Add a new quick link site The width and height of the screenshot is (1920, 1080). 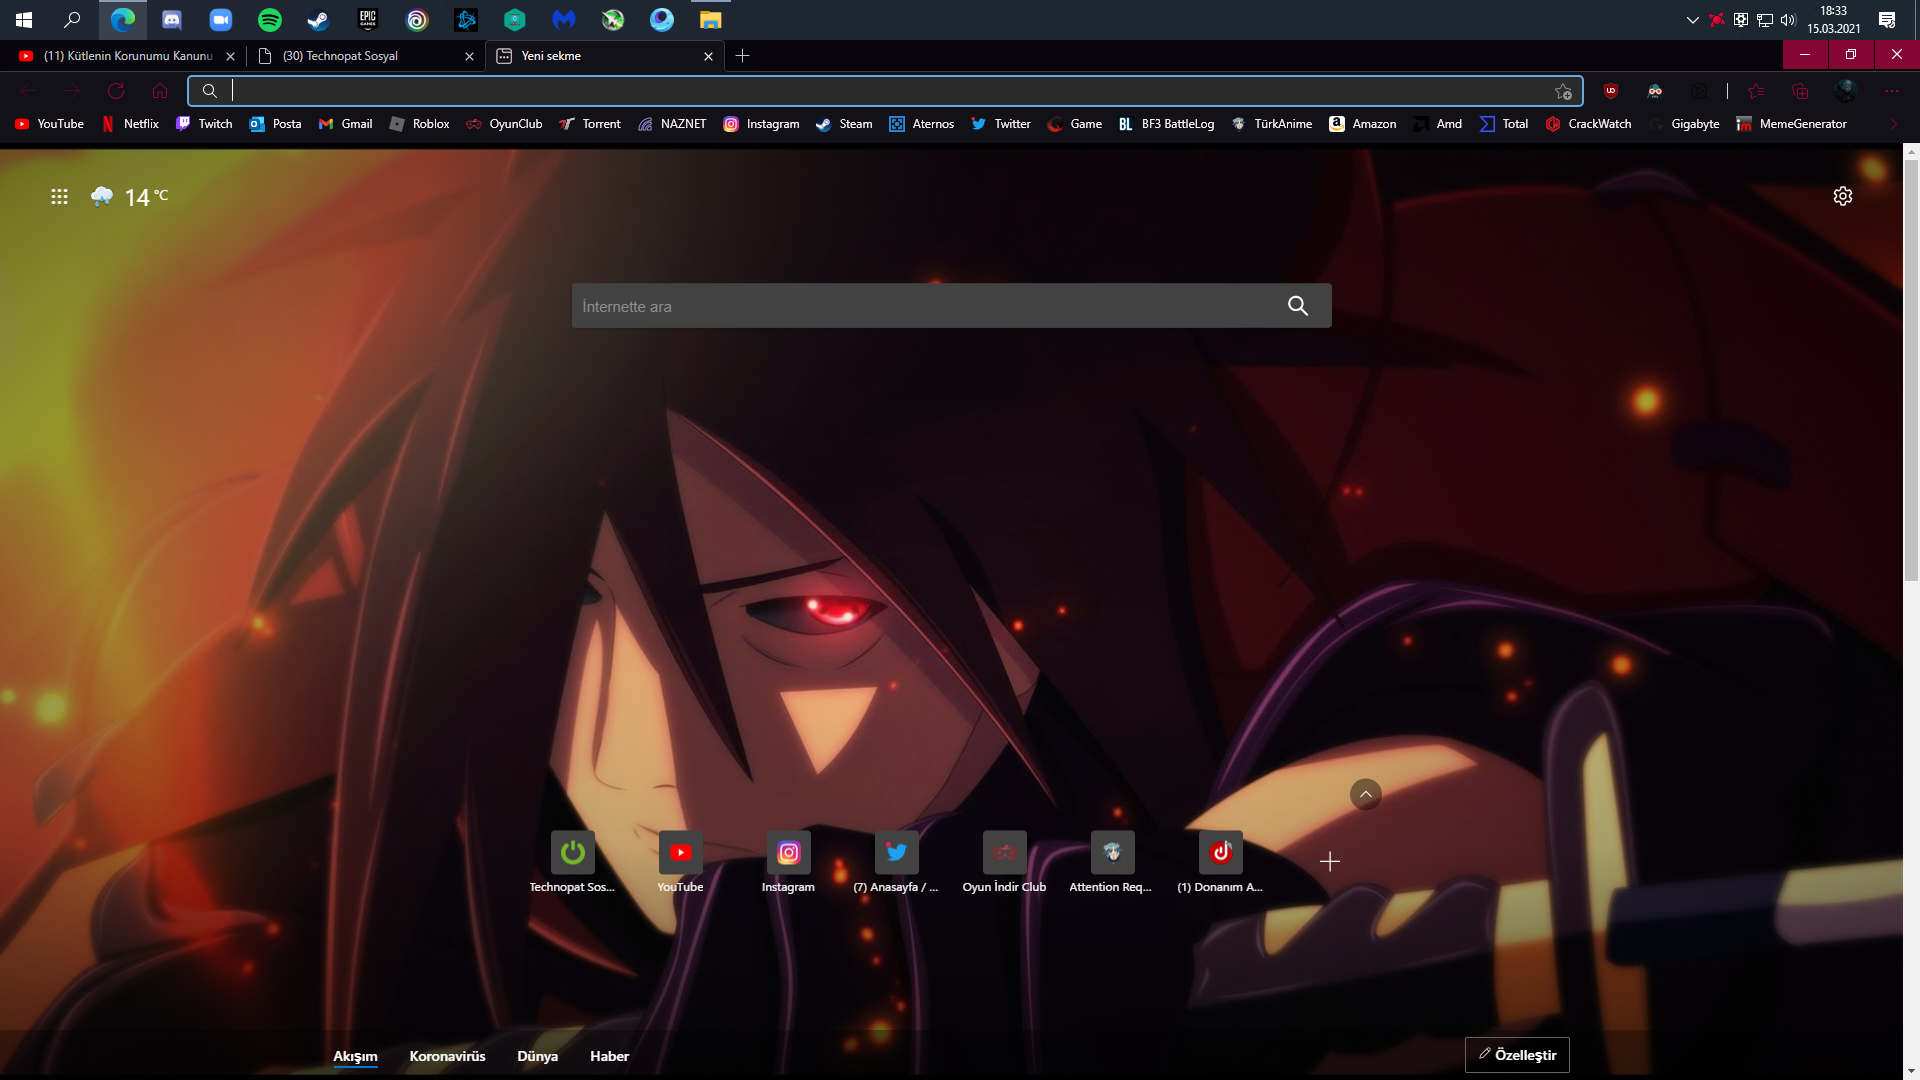[x=1329, y=861]
